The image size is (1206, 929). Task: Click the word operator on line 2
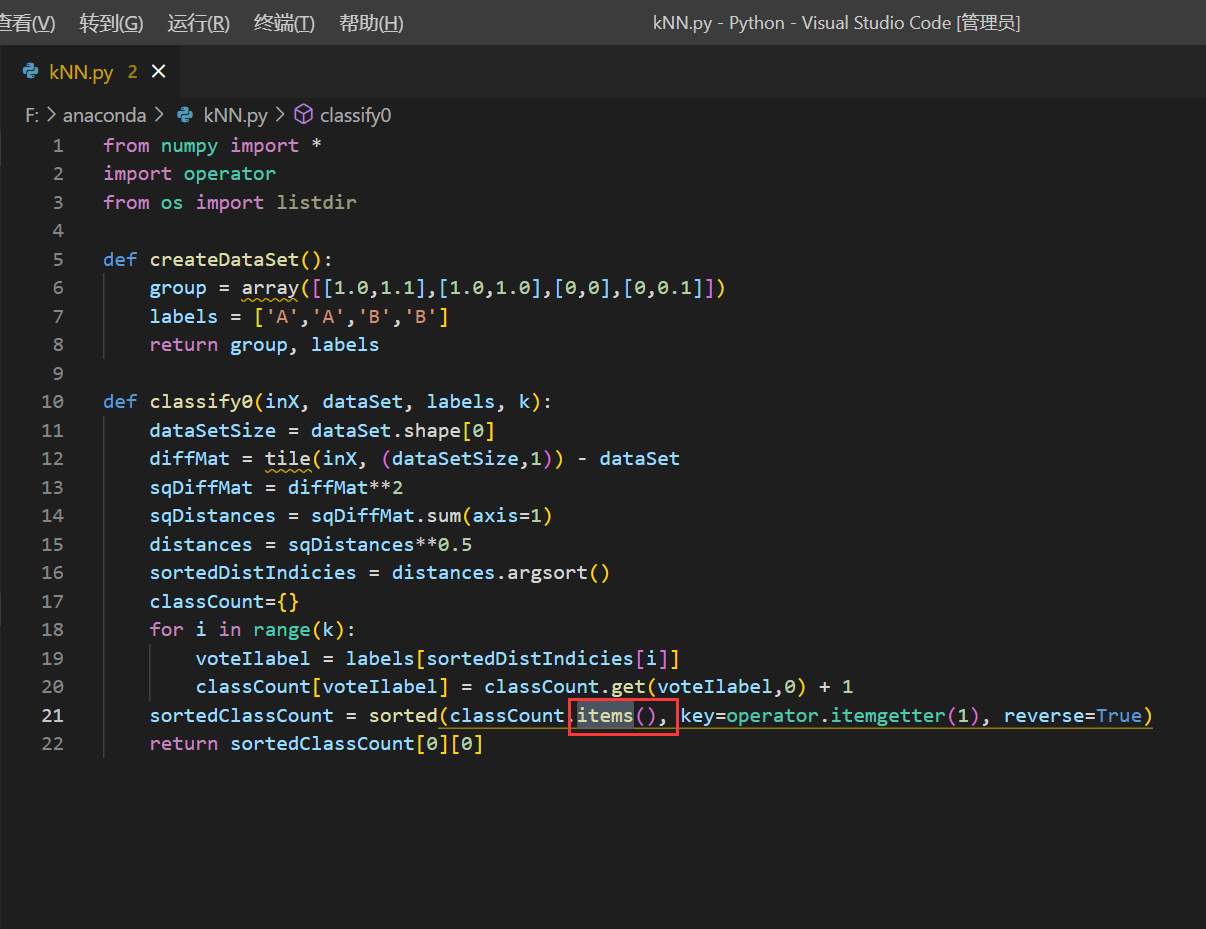229,174
